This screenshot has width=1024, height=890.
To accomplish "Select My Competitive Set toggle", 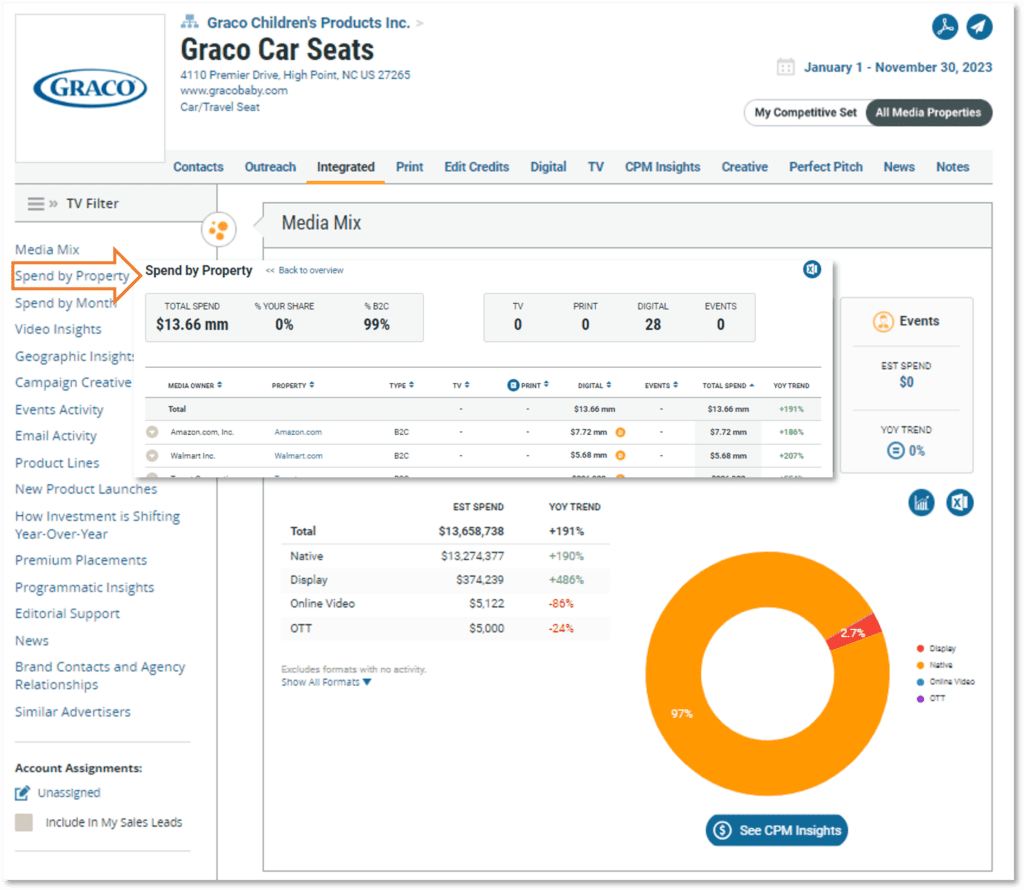I will (x=805, y=113).
